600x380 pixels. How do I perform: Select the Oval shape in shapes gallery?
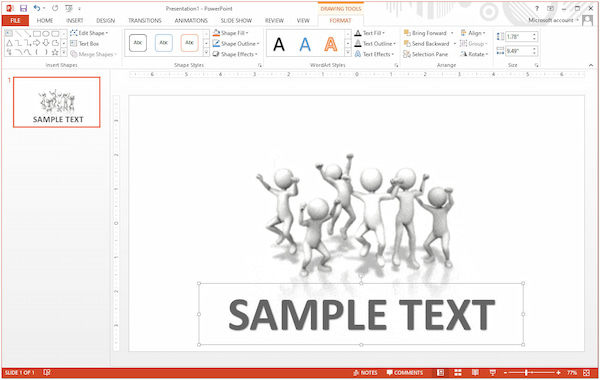click(46, 34)
